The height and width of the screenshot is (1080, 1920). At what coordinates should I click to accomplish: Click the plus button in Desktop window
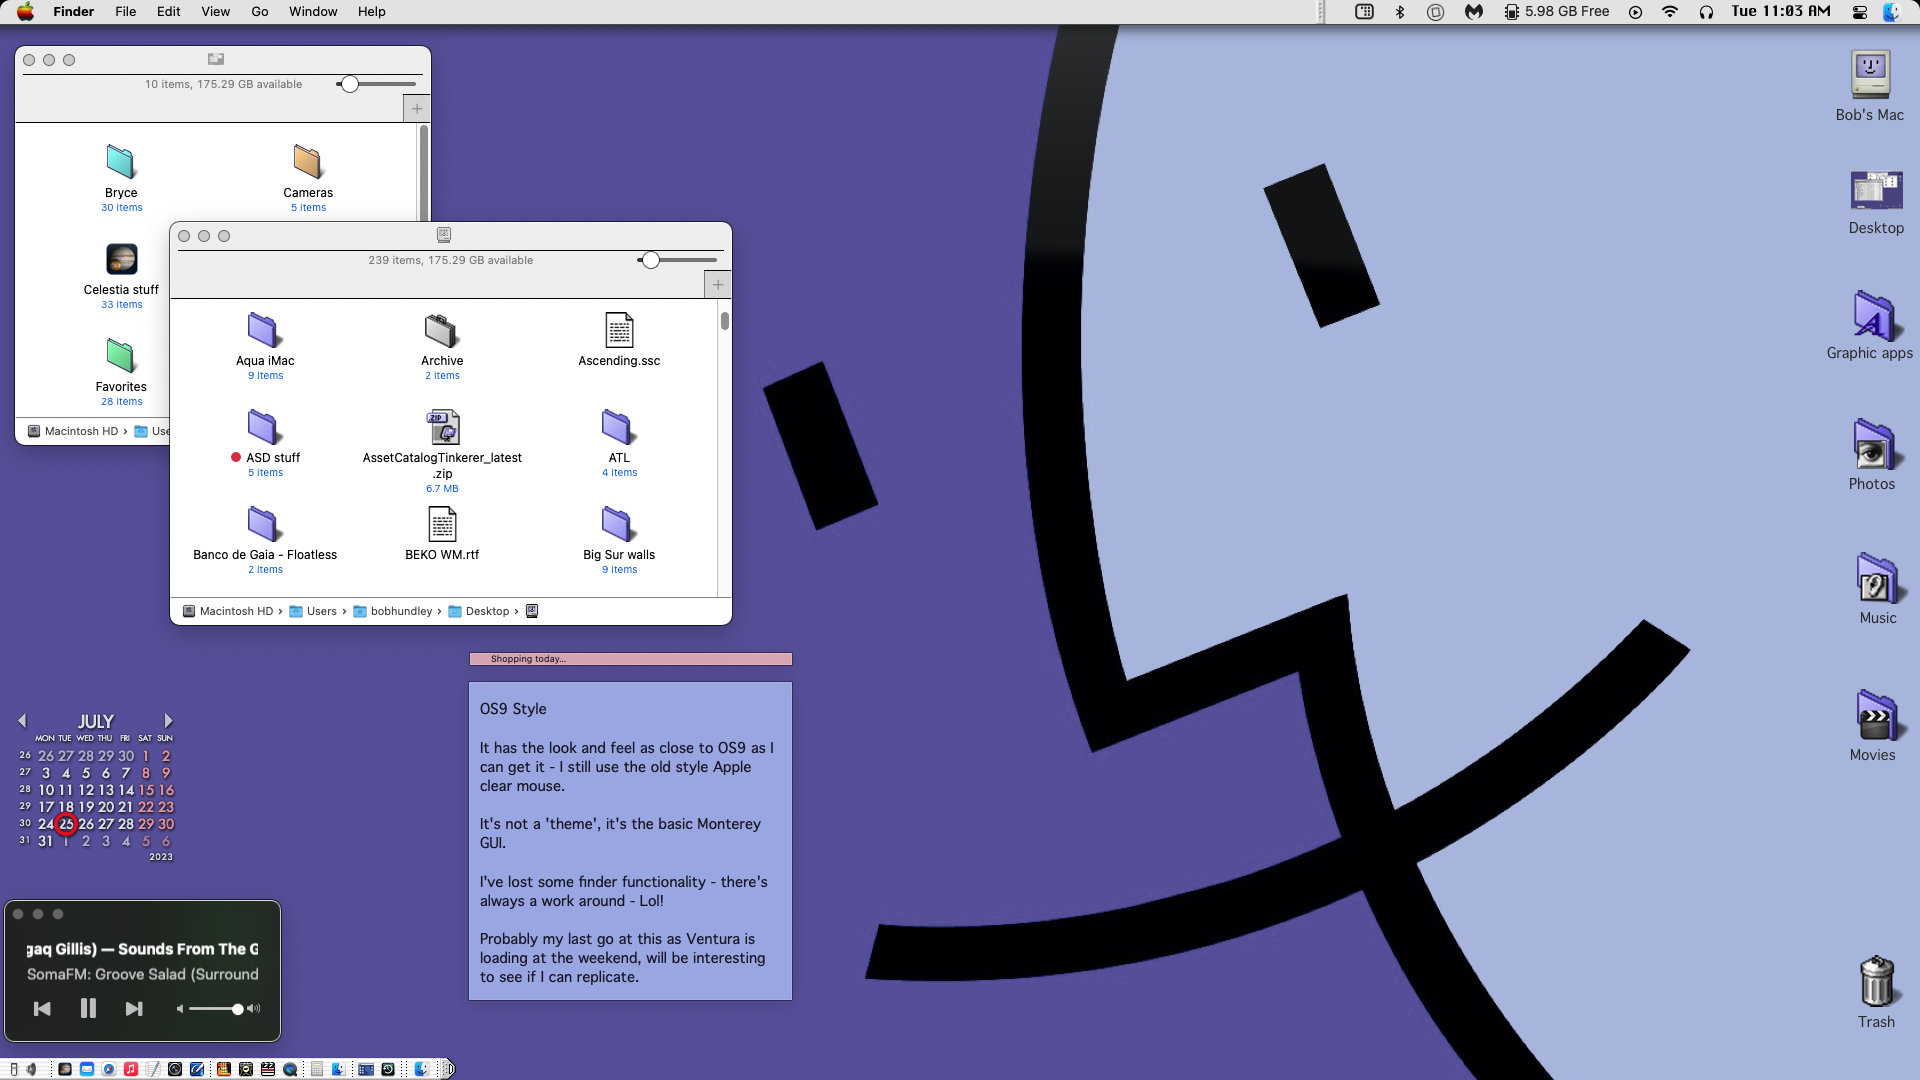pos(718,285)
